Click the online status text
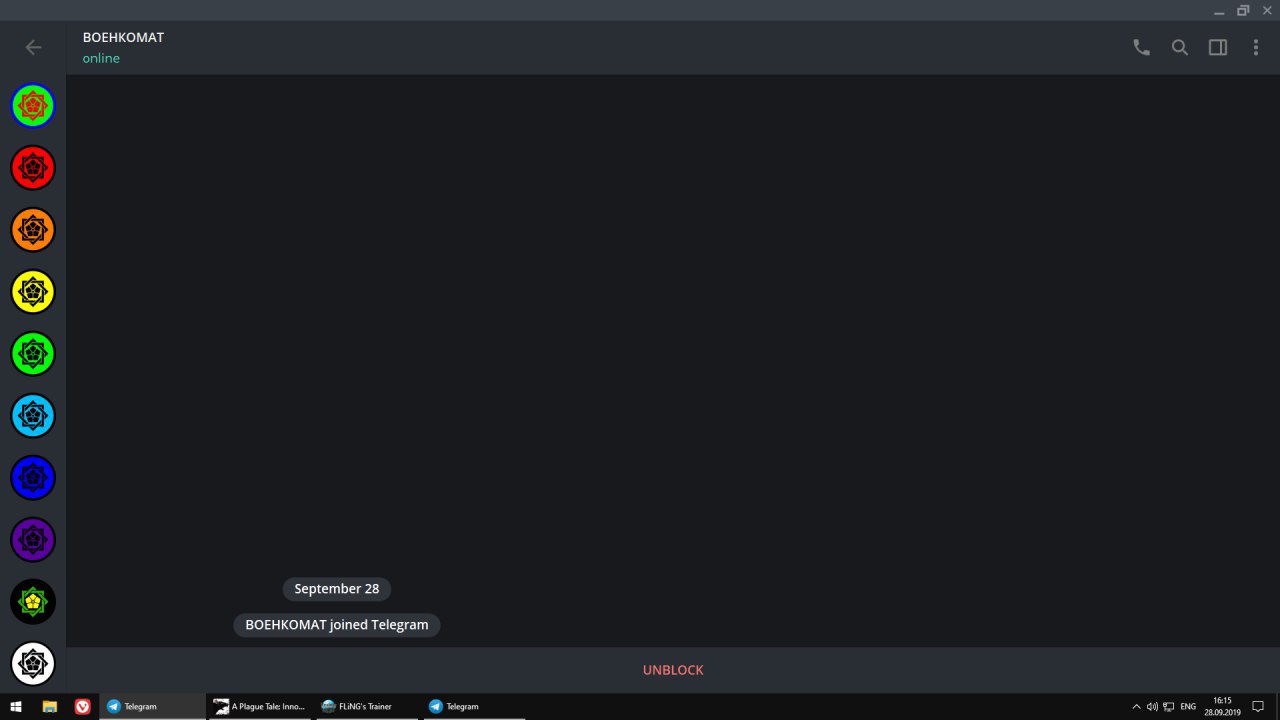 (101, 58)
